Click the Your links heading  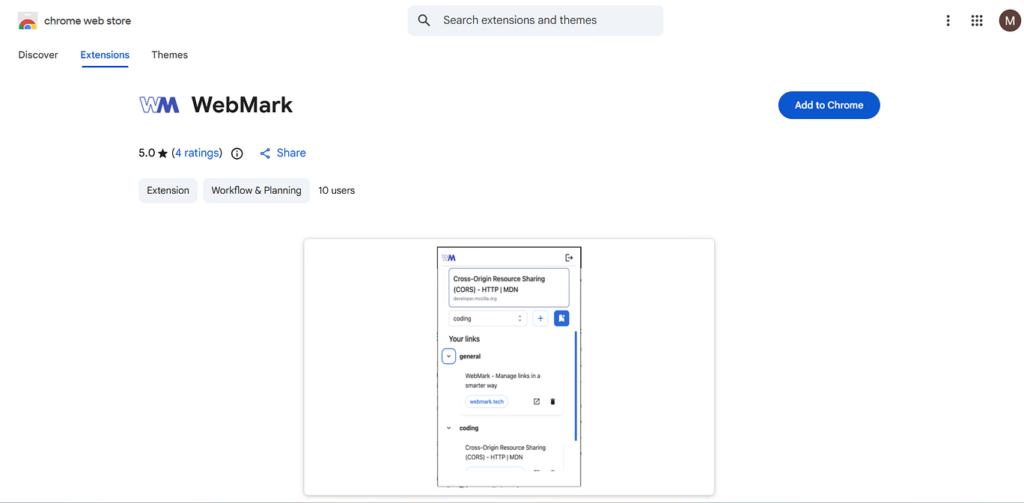tap(464, 339)
